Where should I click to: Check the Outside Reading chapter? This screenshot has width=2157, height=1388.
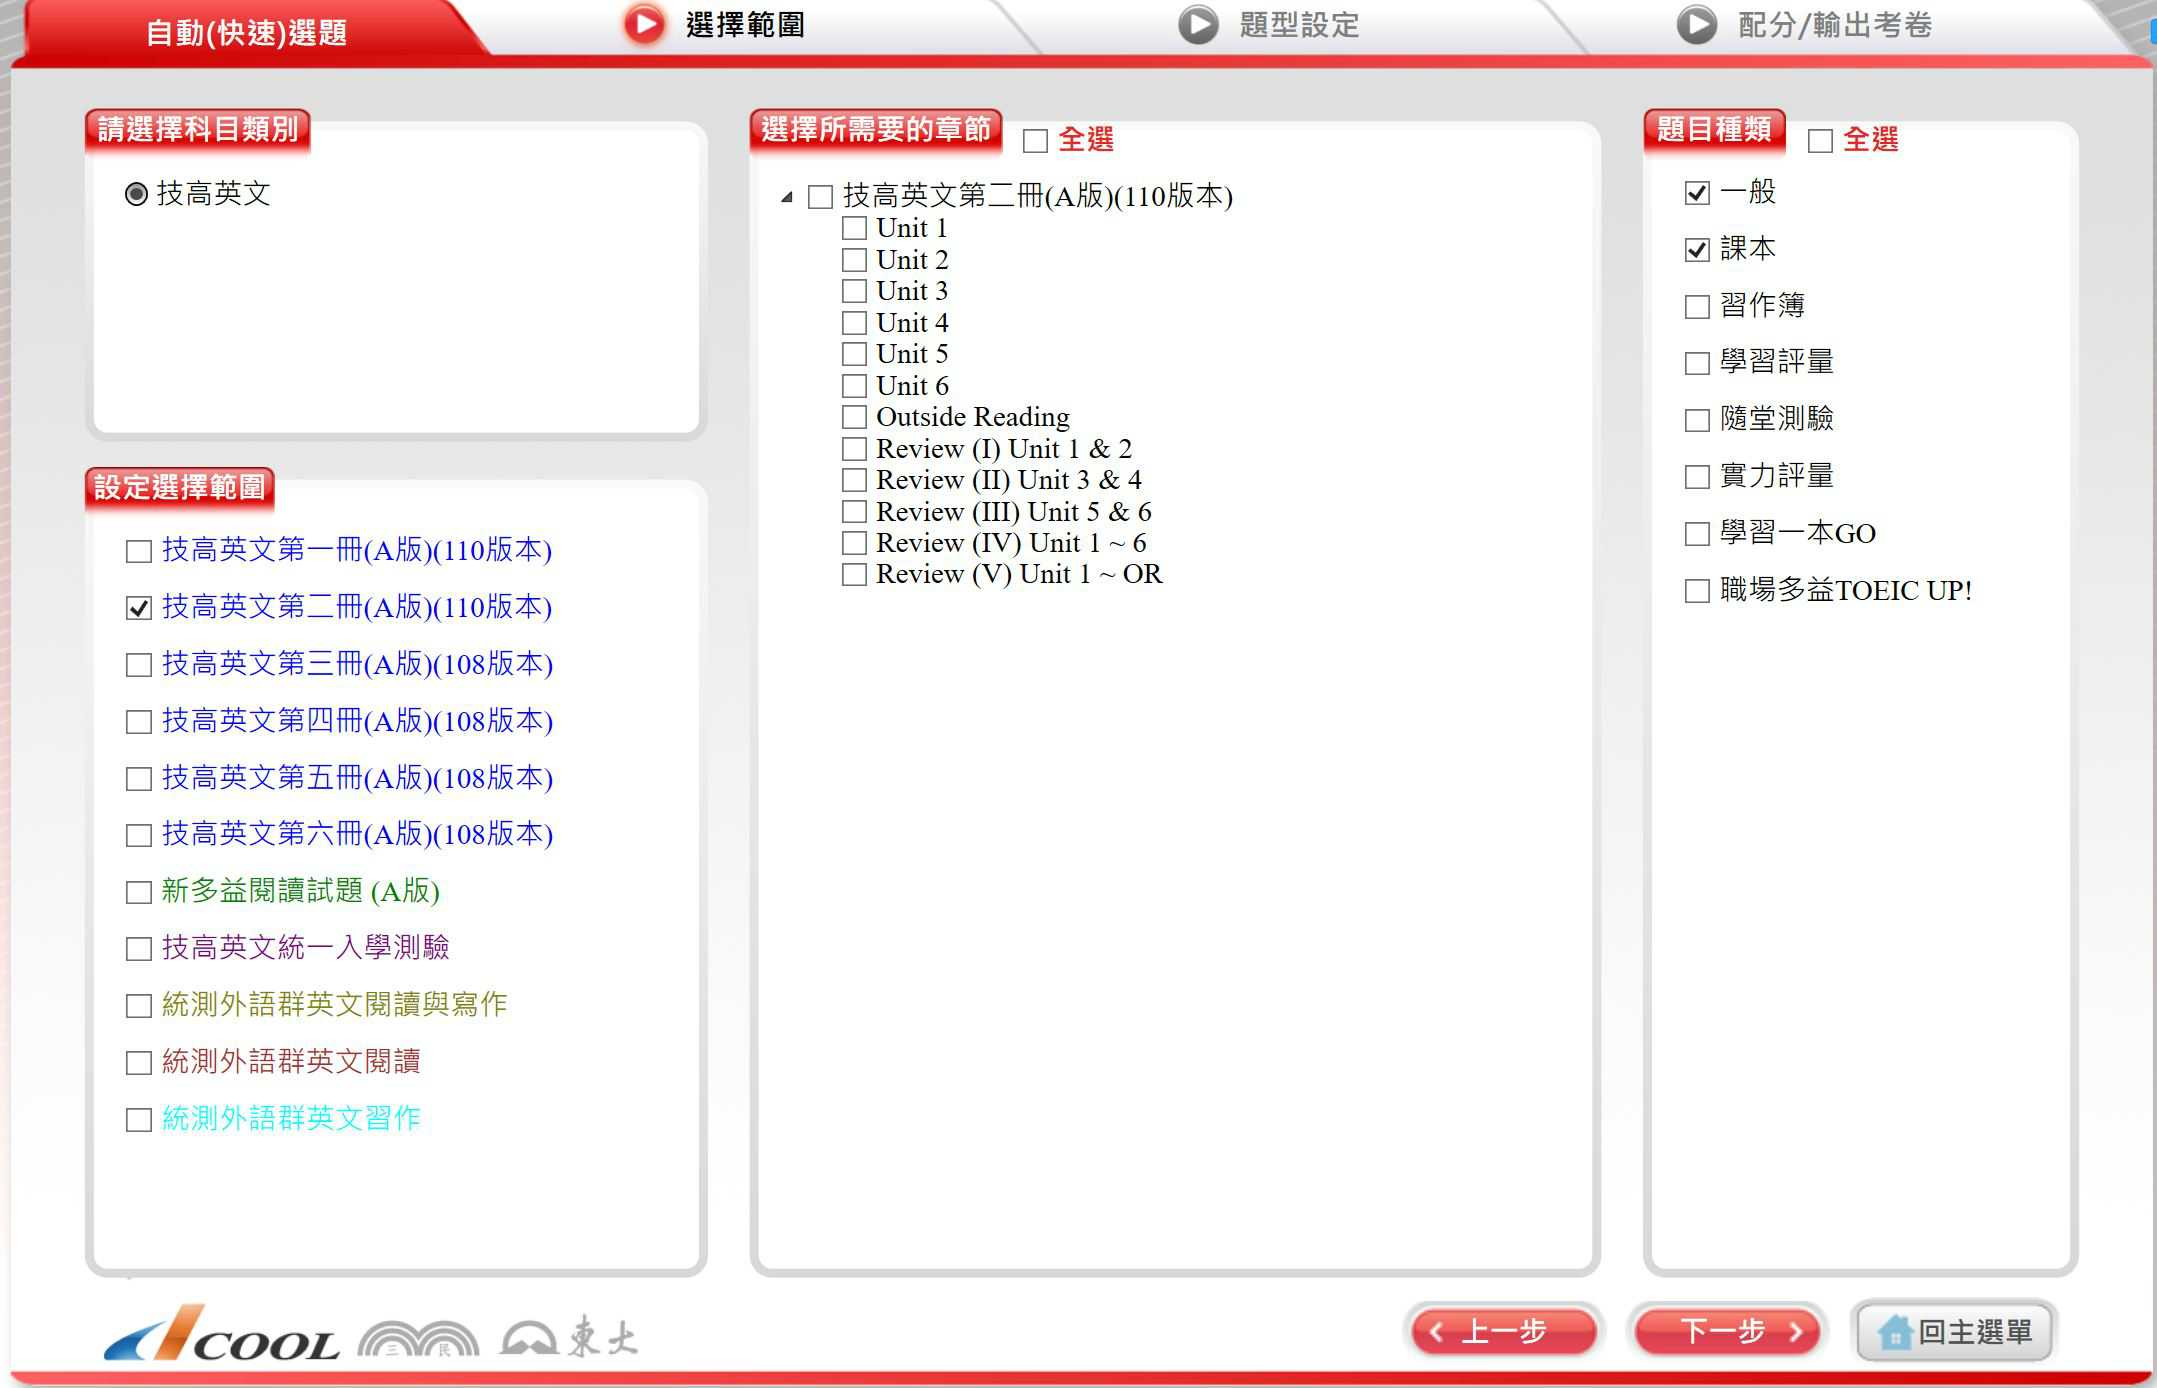(854, 417)
